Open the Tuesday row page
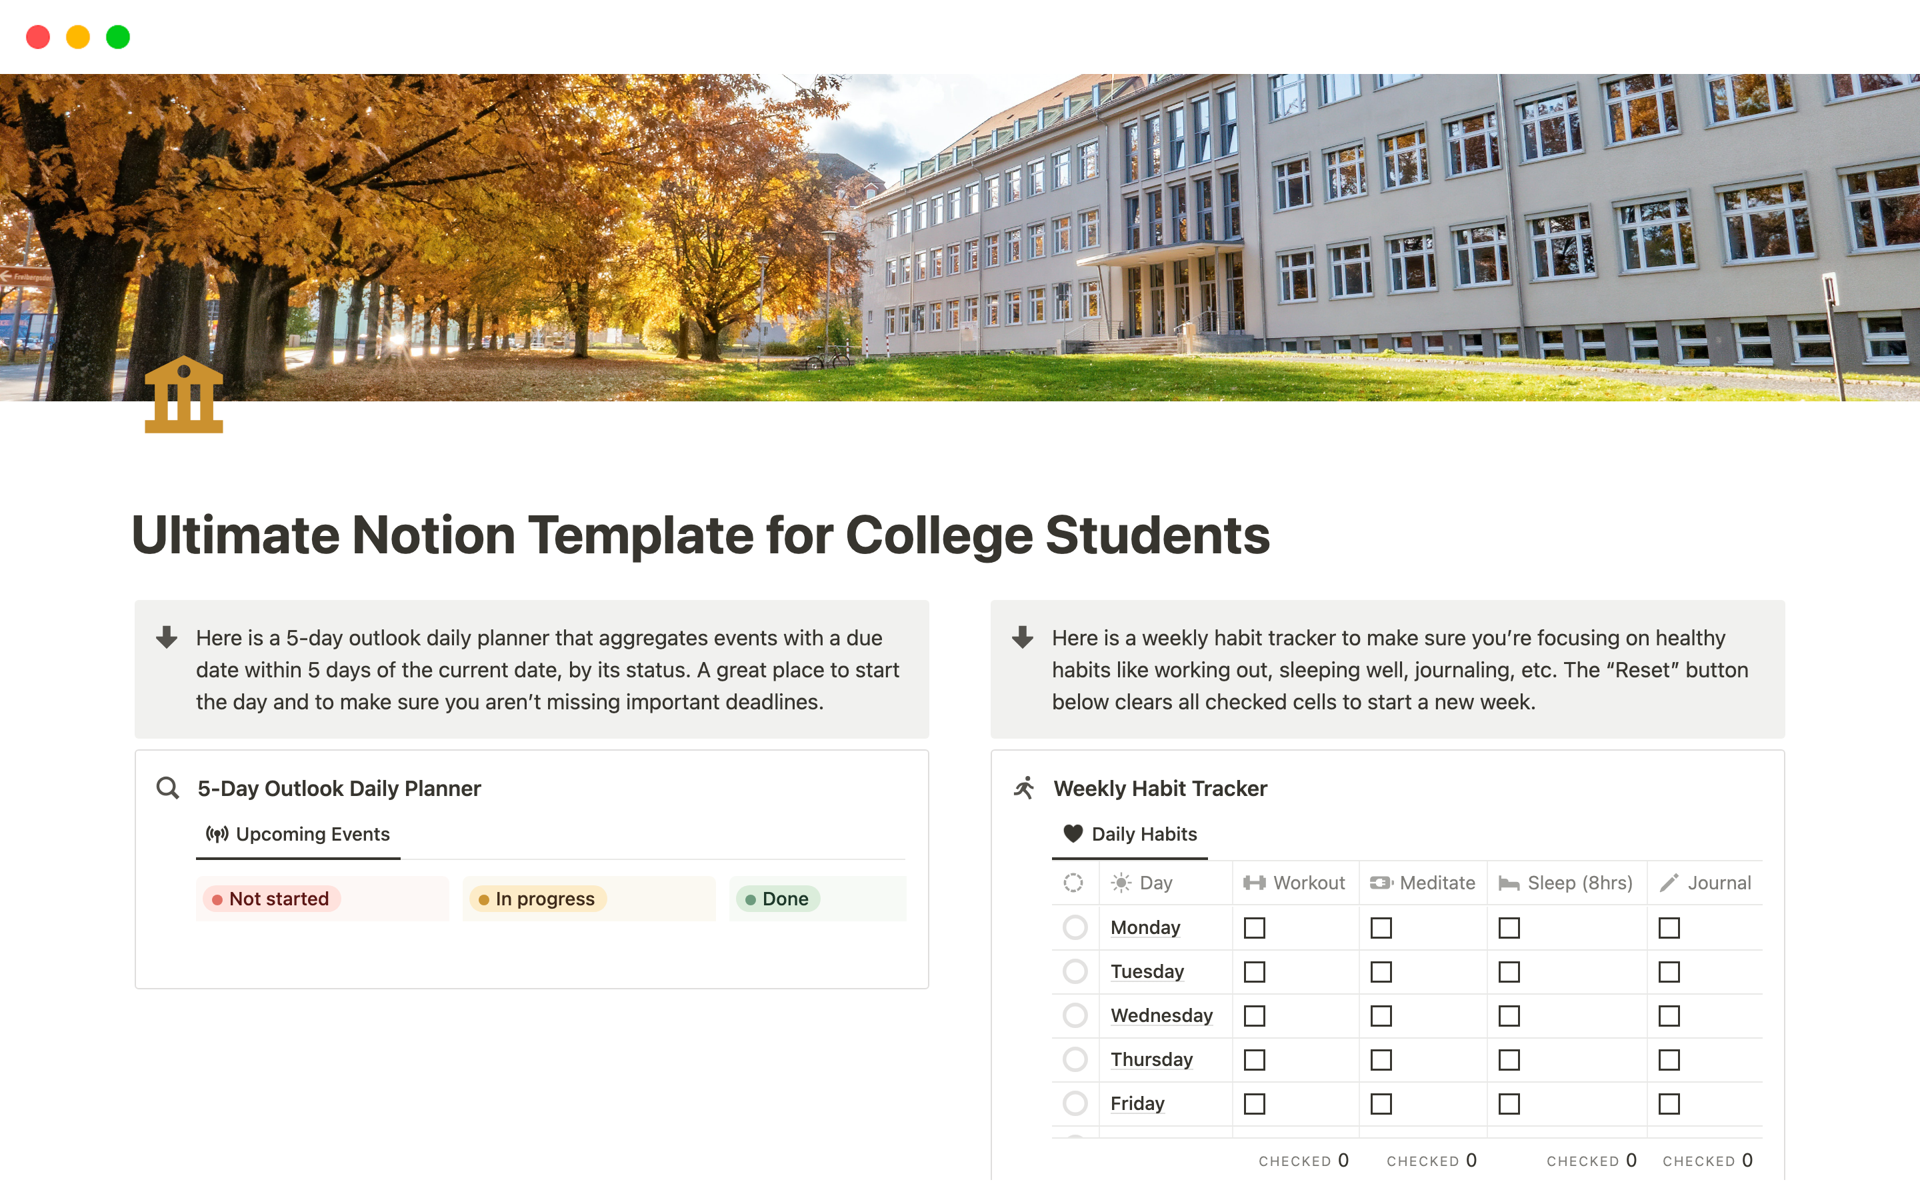This screenshot has width=1920, height=1200. coord(1147,972)
